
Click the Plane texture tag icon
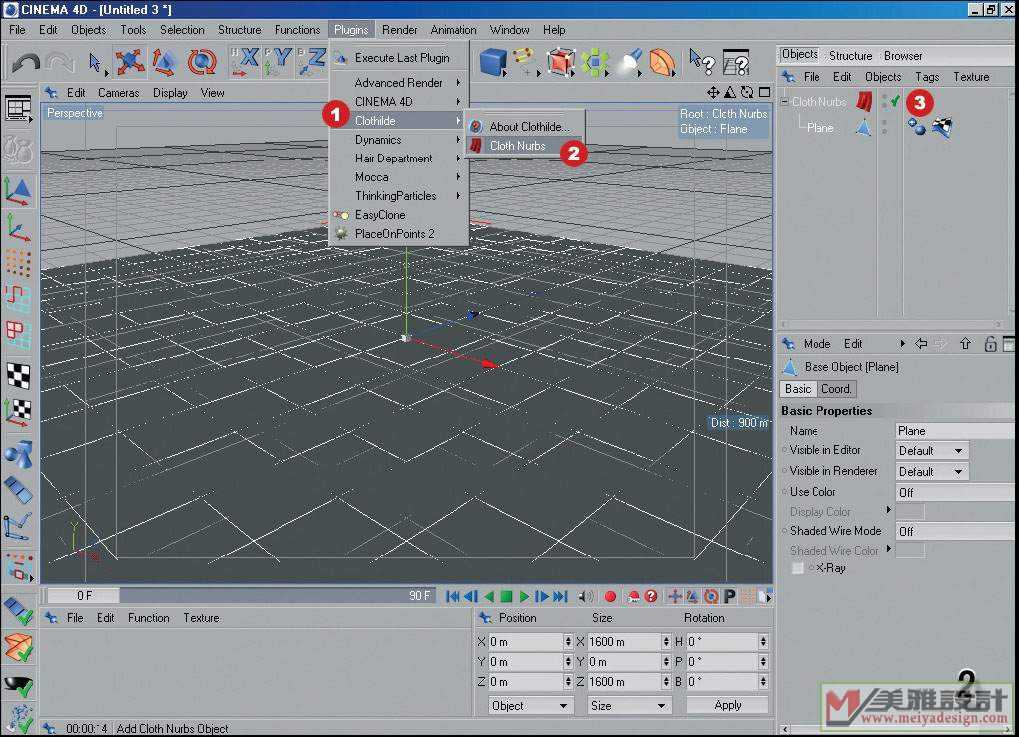(x=942, y=127)
